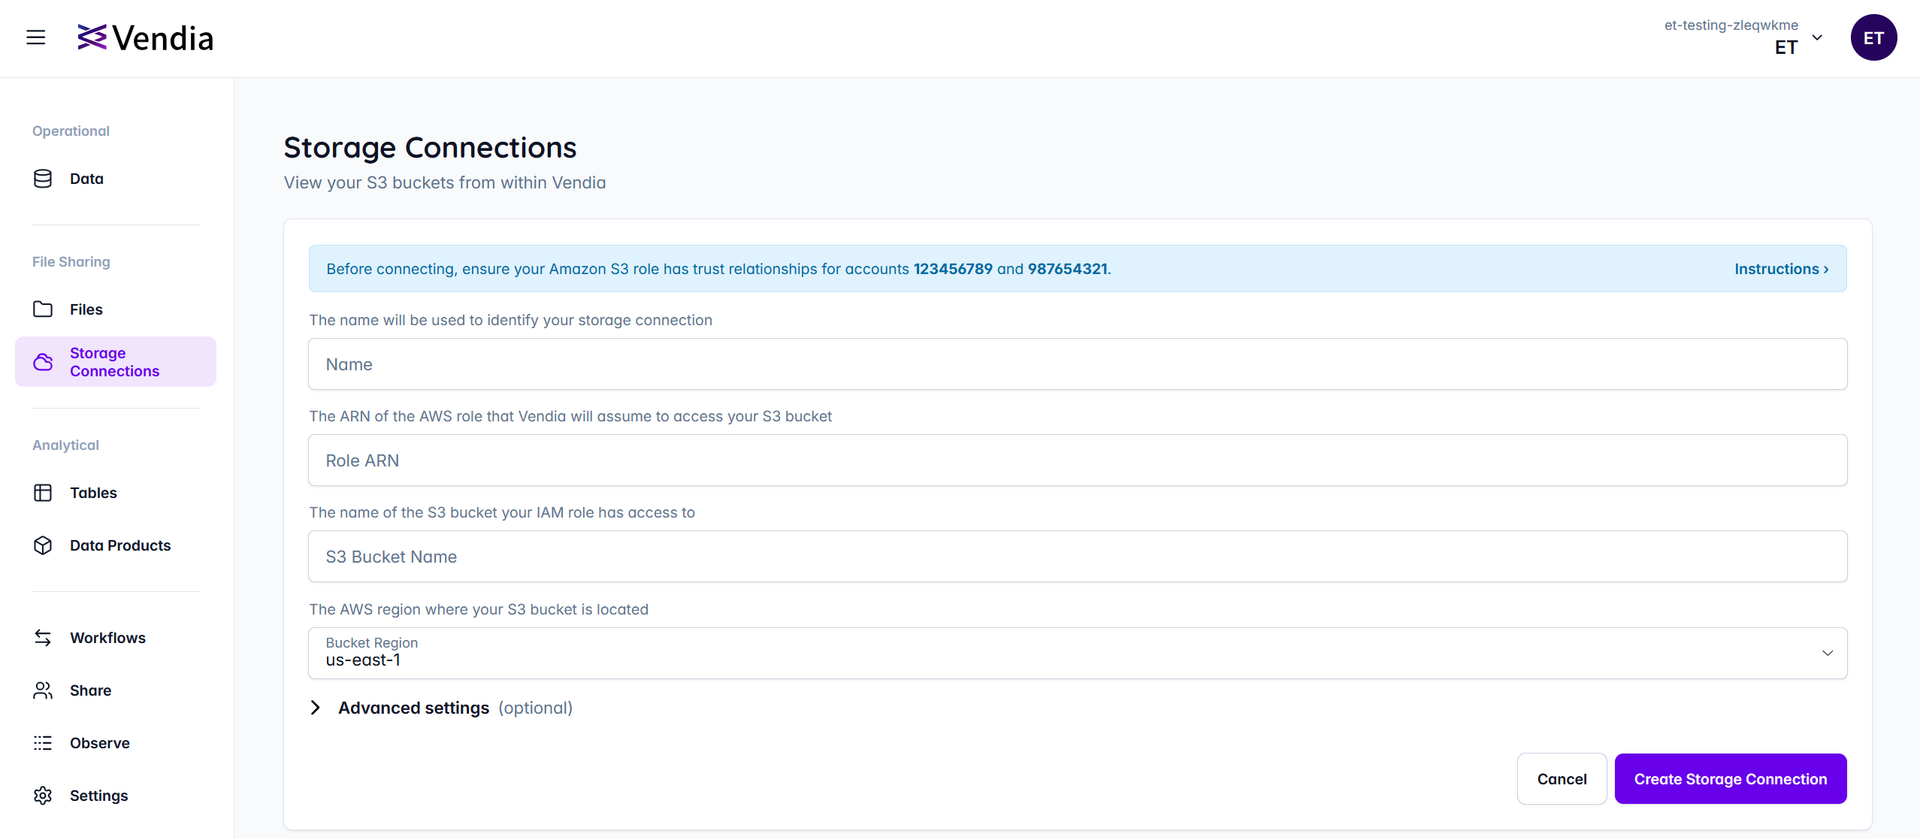Select the Files folder icon

coord(43,310)
